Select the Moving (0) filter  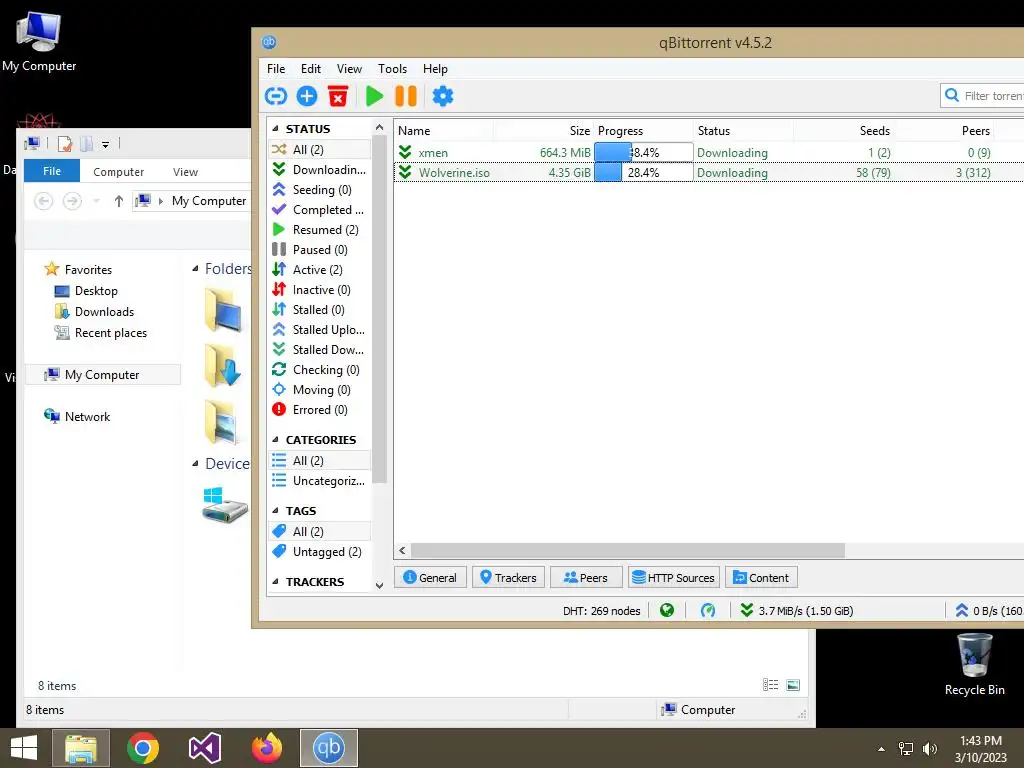tap(319, 390)
